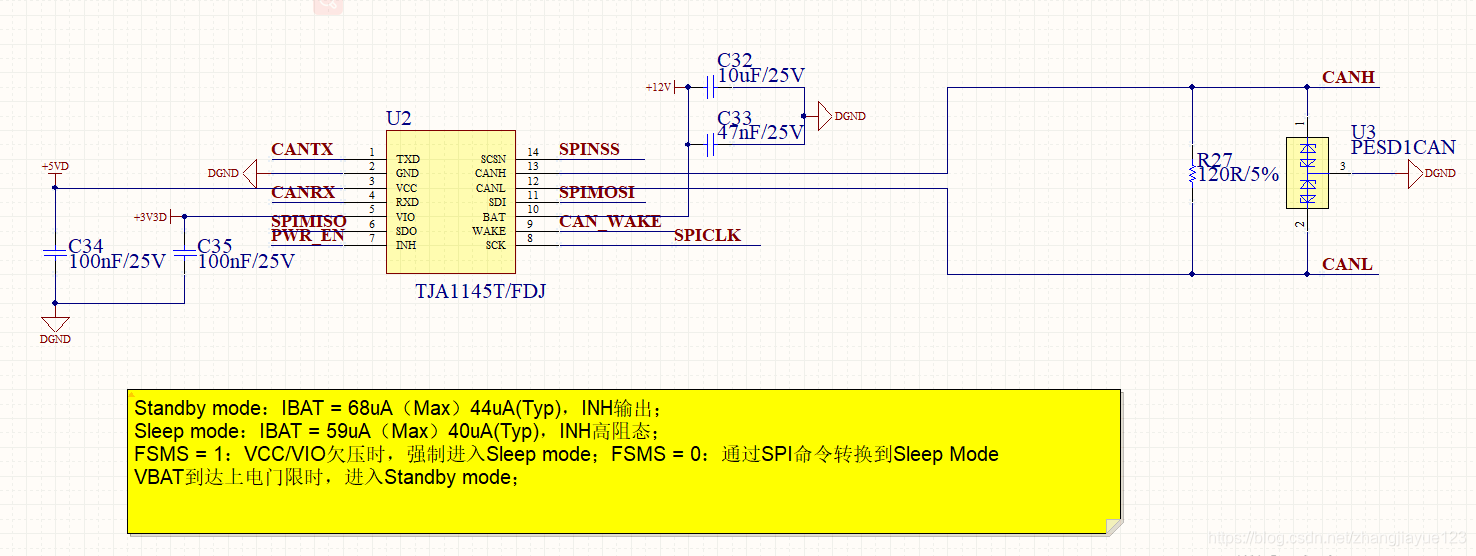Image resolution: width=1476 pixels, height=556 pixels.
Task: Click the note line starting "VBAT"
Action: pos(328,478)
